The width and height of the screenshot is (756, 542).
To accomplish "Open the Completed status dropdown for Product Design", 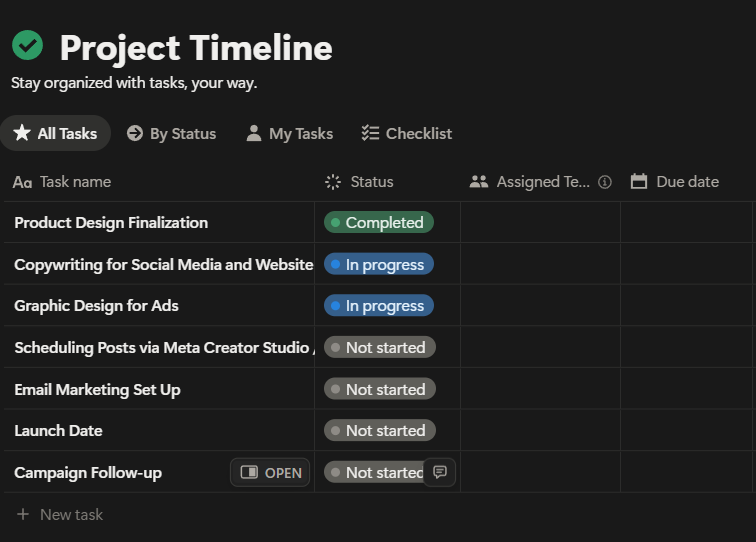I will point(378,222).
